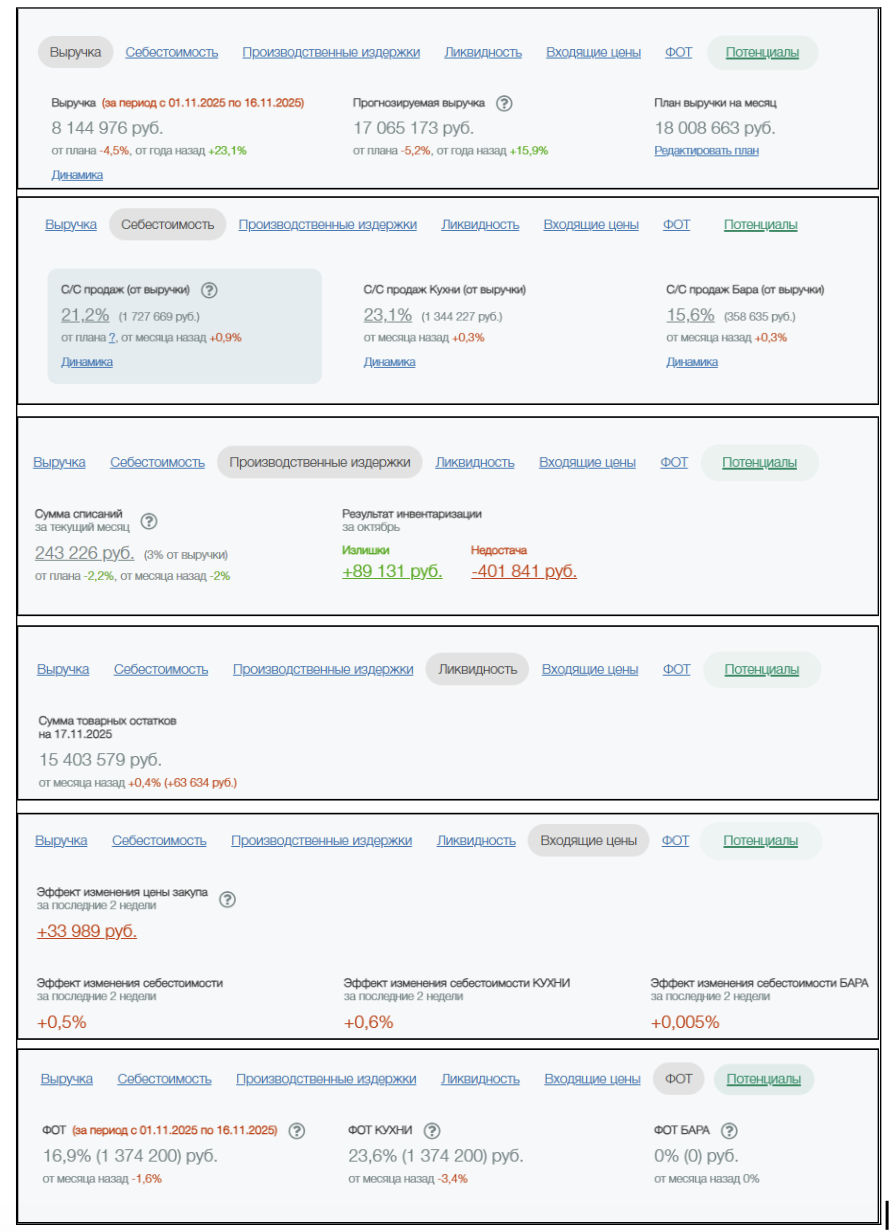Open Потенциалы tab in the top Выручка panel
890x1232 pixels.
coord(762,53)
